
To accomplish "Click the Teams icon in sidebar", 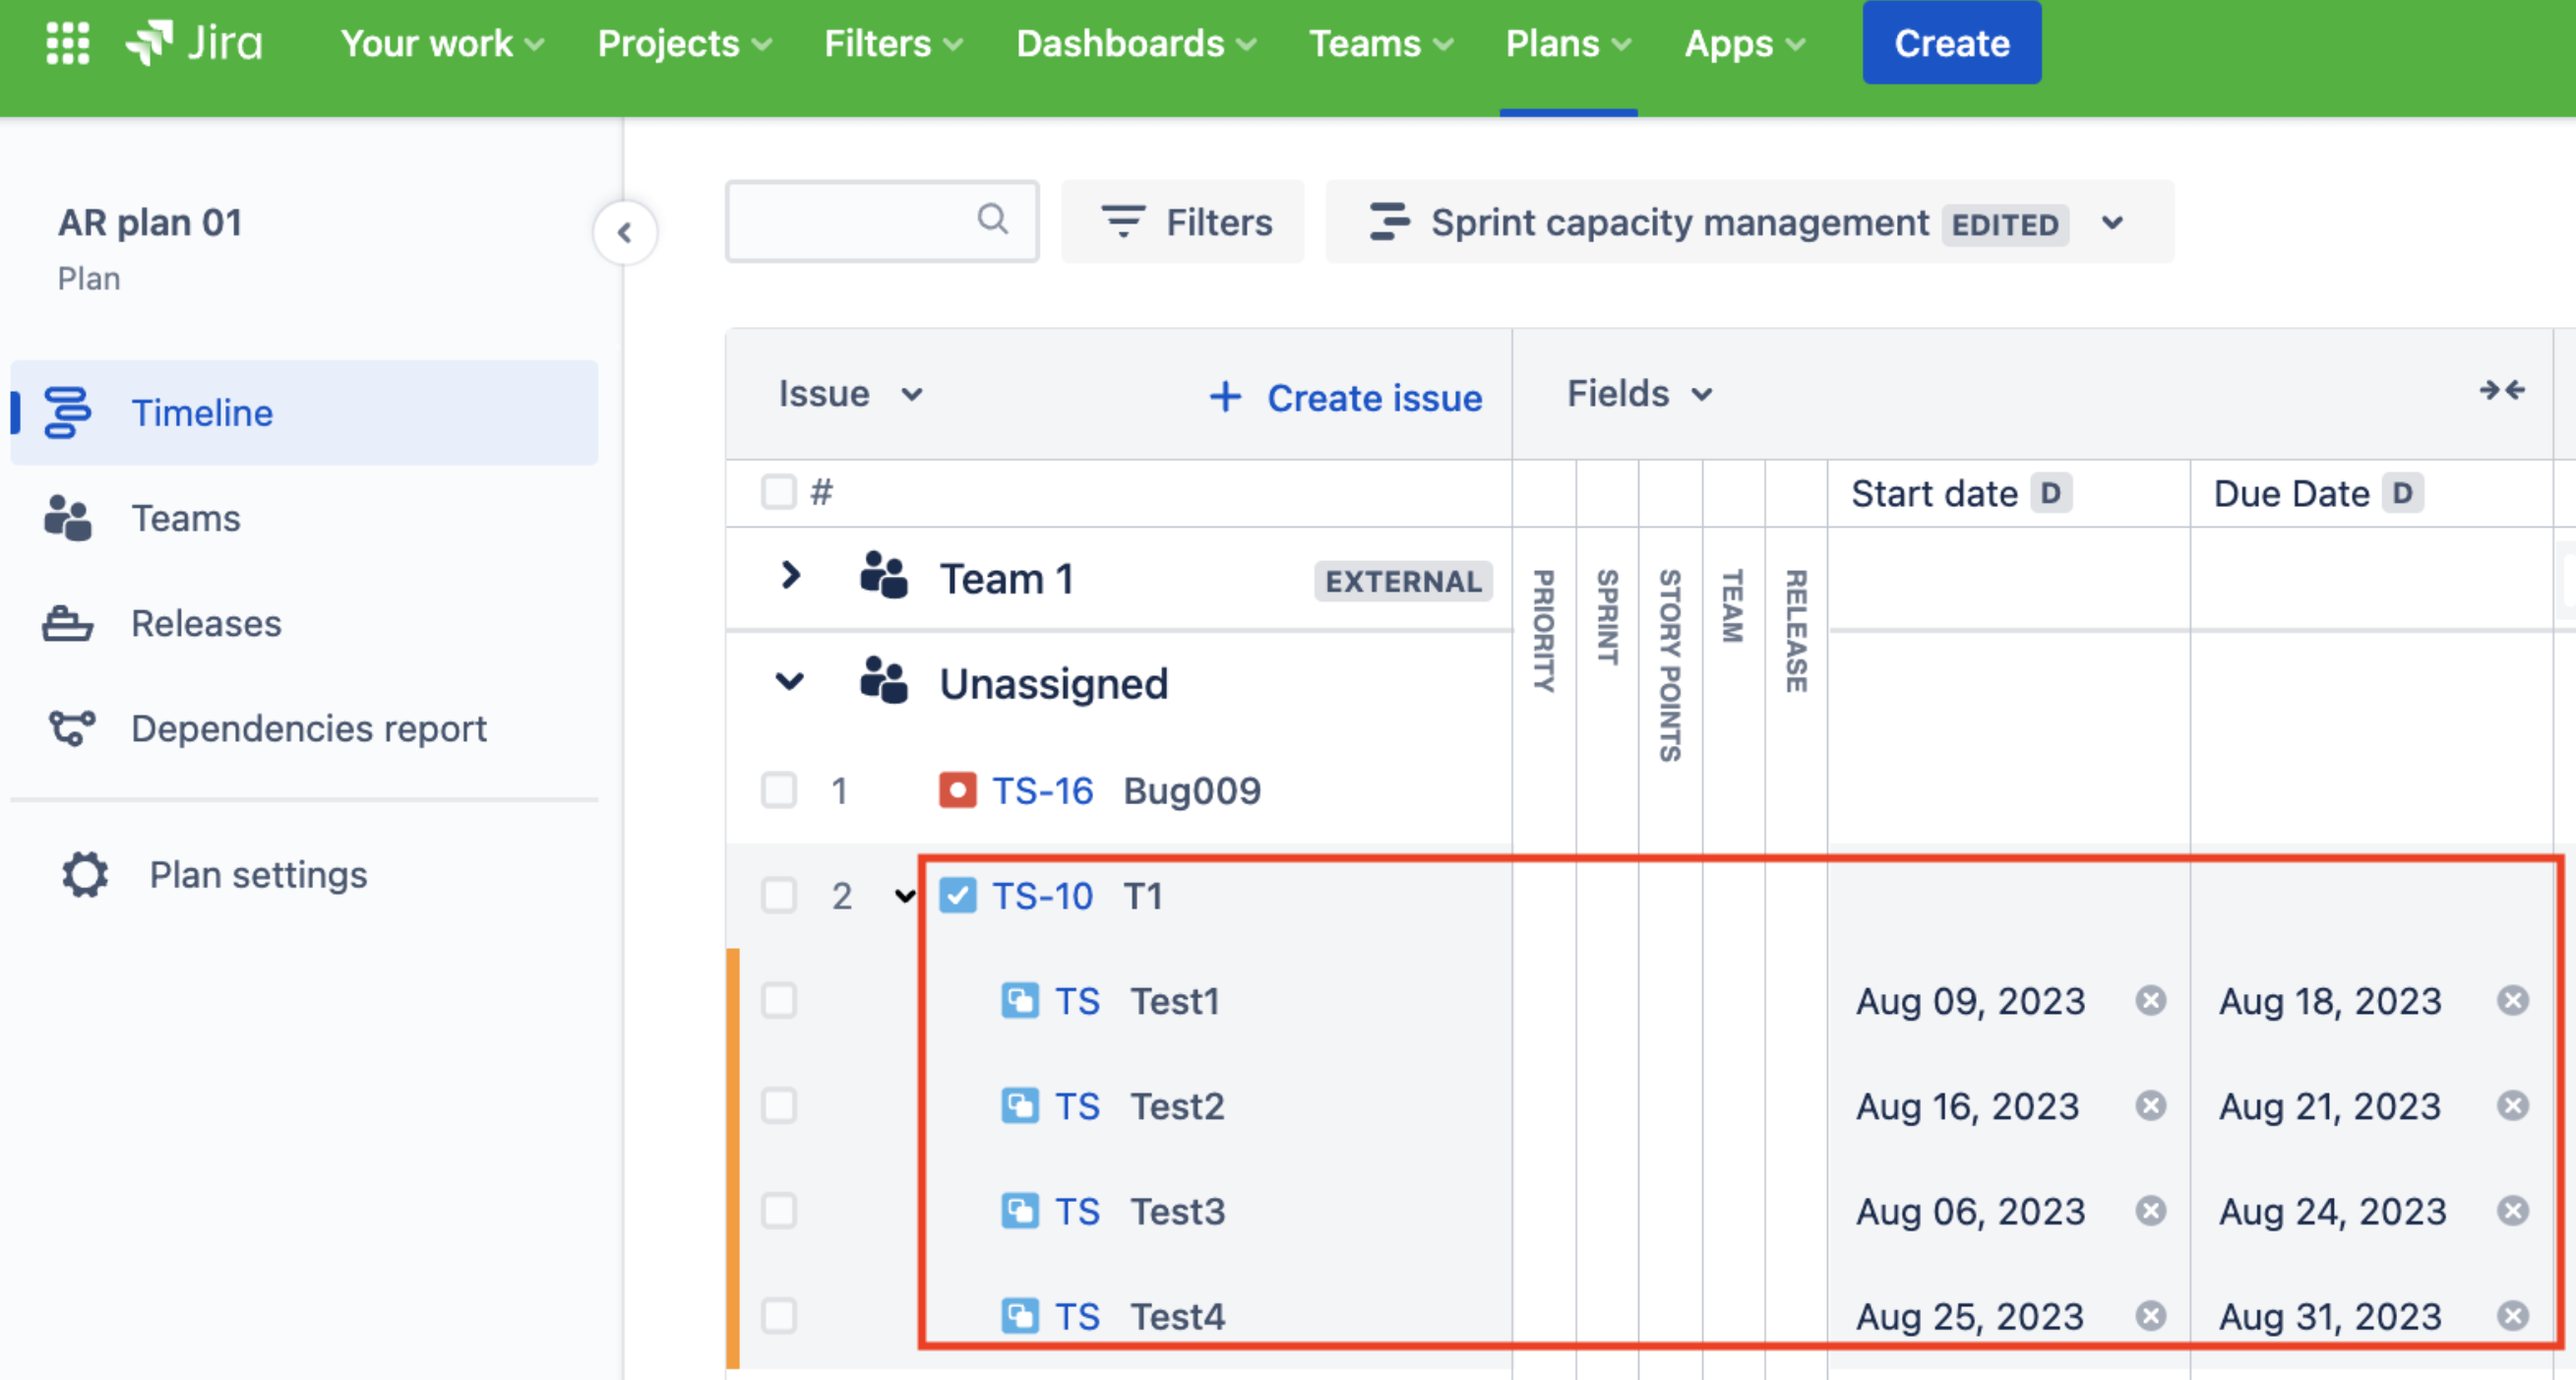I will point(68,518).
